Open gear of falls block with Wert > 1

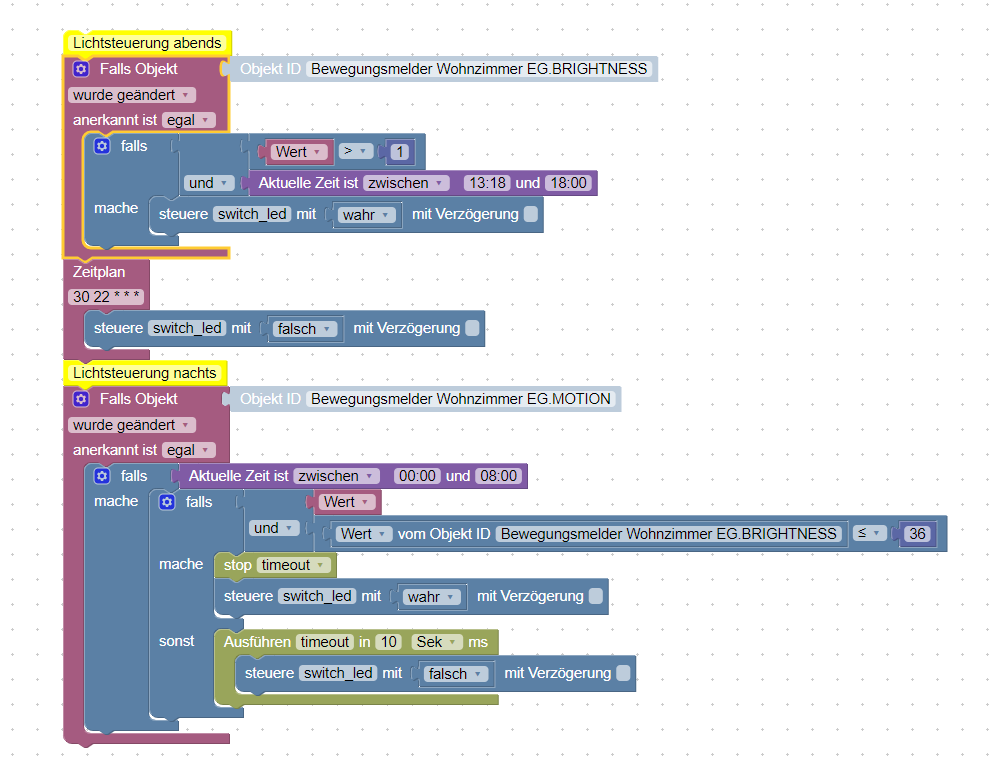tap(102, 146)
